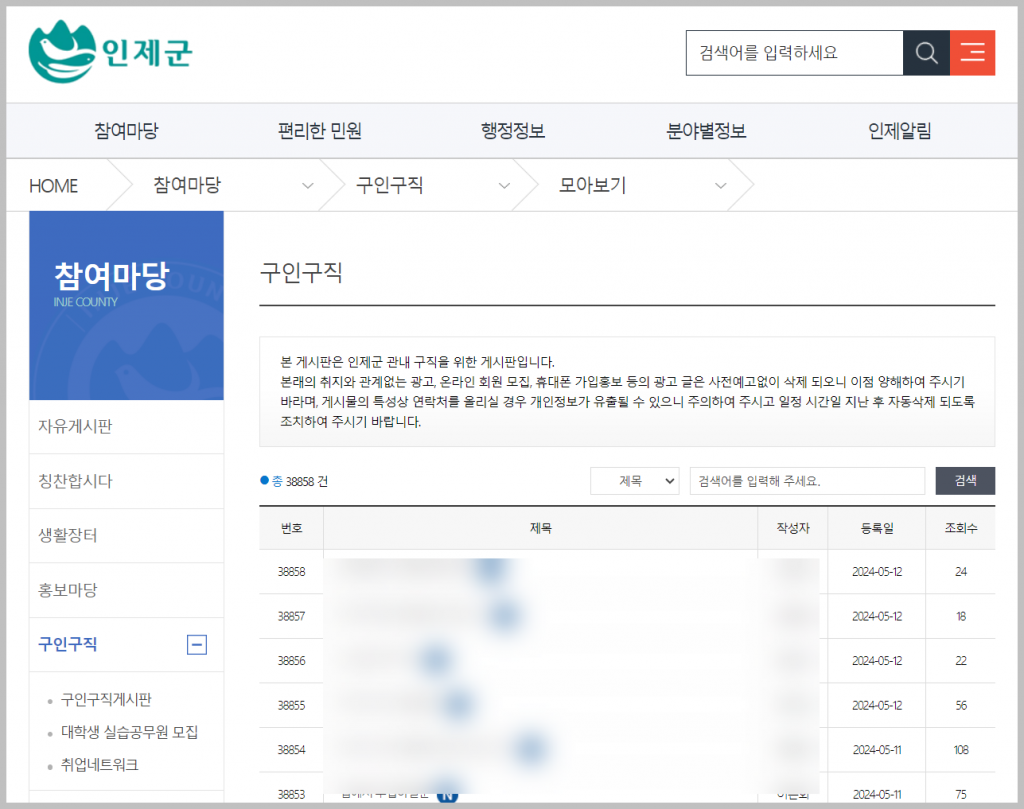Click post number 38858
Viewport: 1024px width, 809px height.
pos(291,572)
